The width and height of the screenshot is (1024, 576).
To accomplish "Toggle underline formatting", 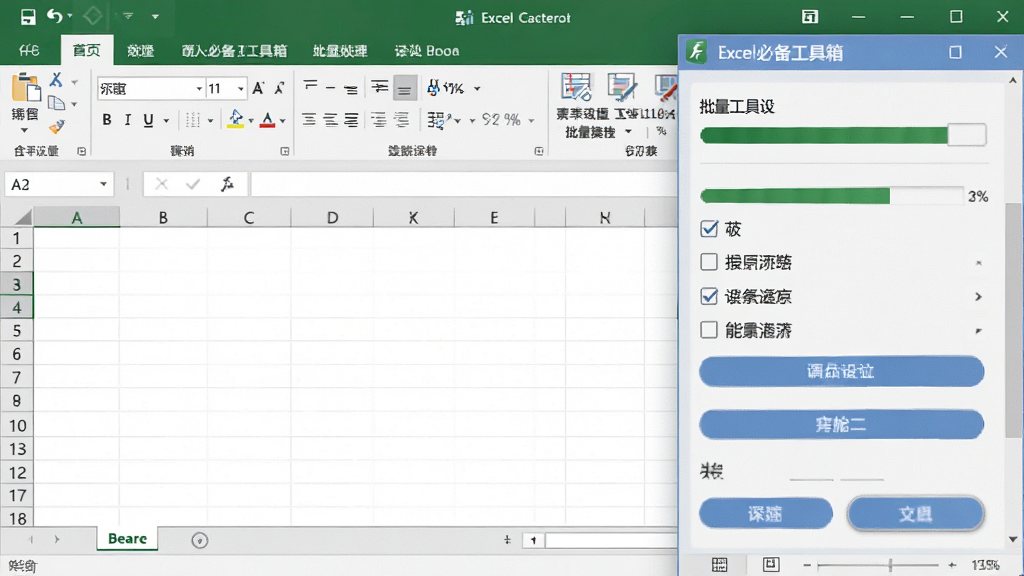I will coord(148,120).
